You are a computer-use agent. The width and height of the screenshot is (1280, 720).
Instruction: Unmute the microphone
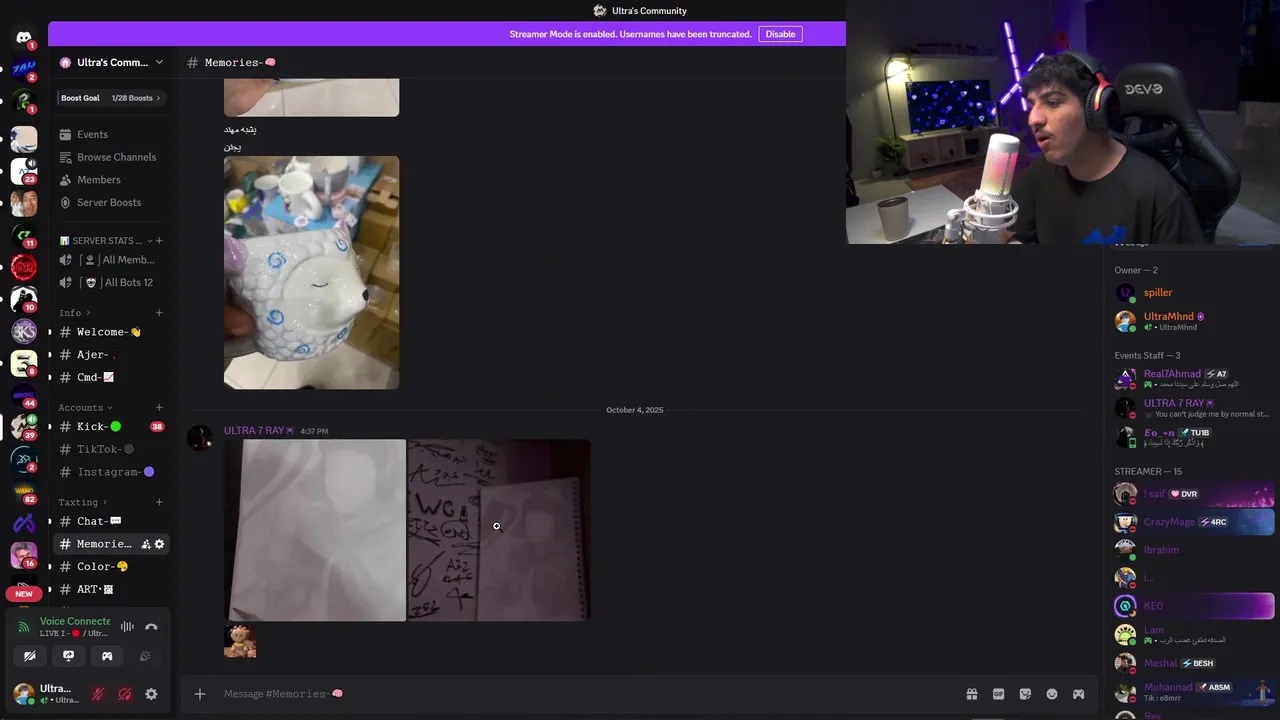98,694
